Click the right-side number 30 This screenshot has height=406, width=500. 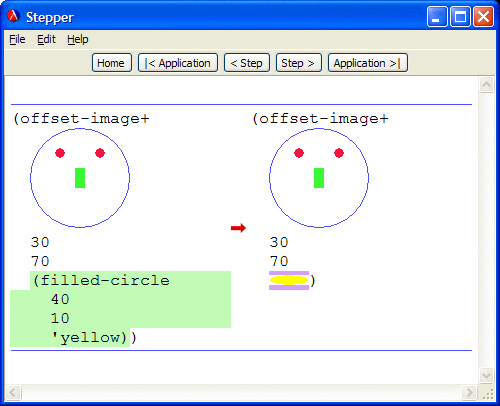click(x=279, y=242)
